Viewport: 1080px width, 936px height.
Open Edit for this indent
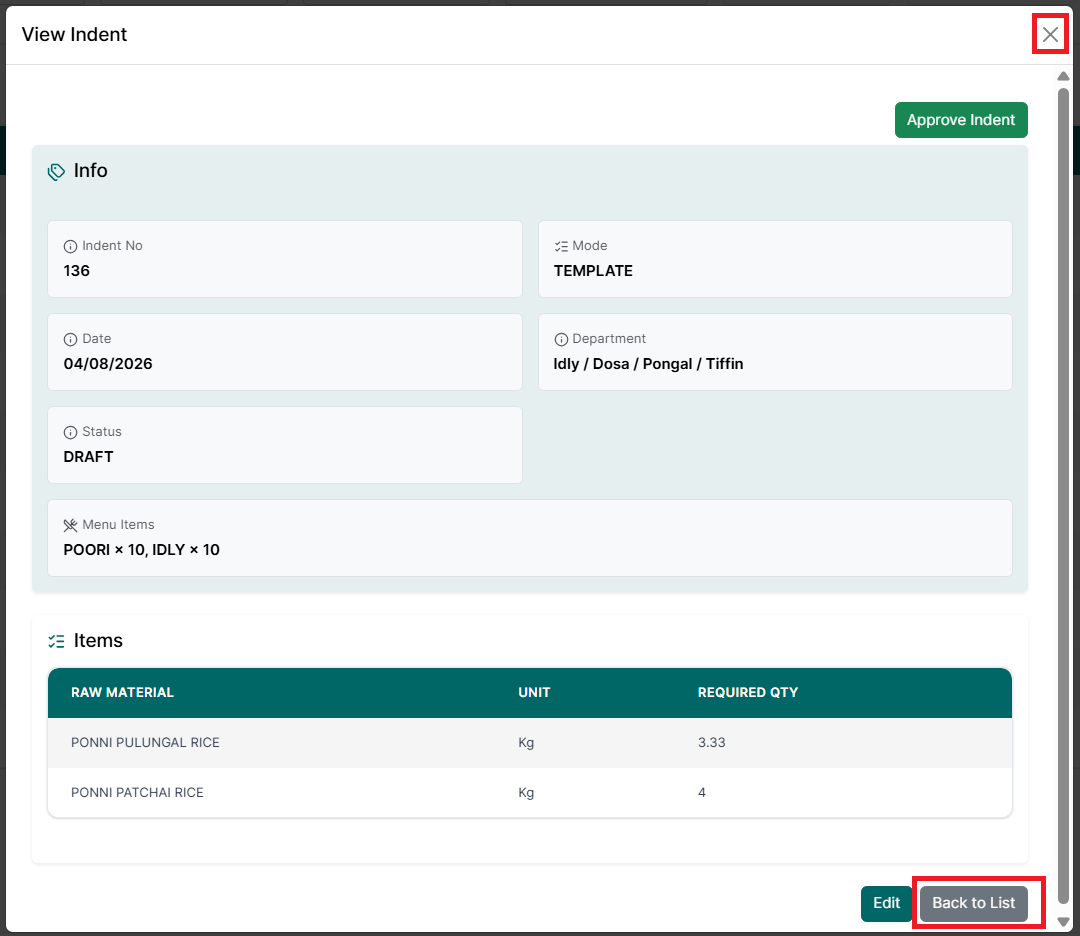pyautogui.click(x=886, y=903)
